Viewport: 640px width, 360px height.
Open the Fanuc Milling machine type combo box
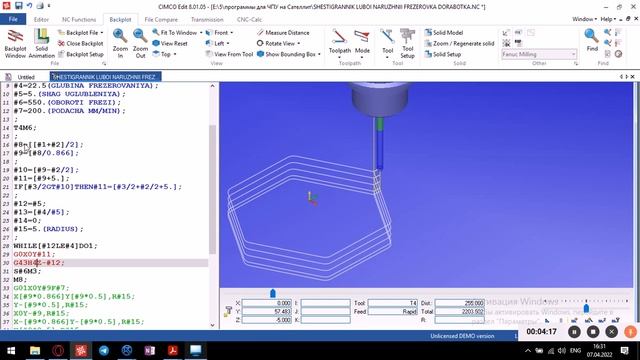(539, 54)
